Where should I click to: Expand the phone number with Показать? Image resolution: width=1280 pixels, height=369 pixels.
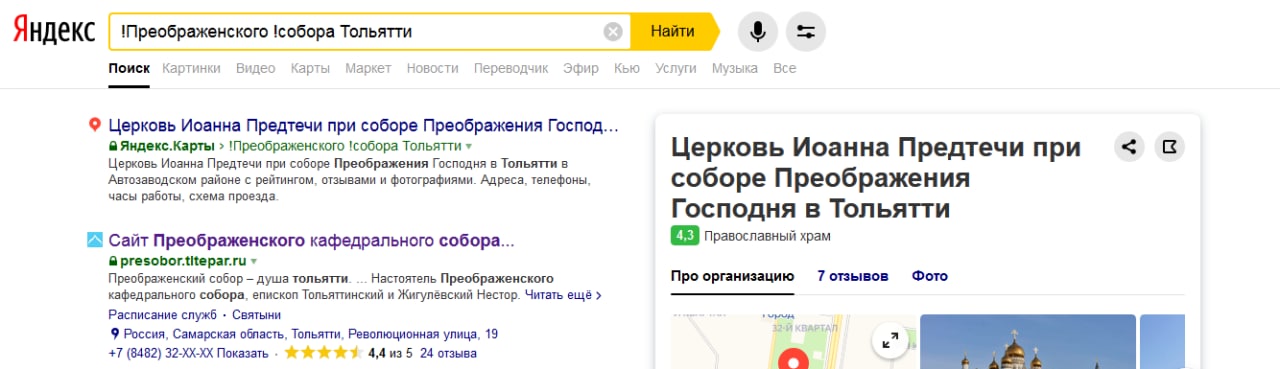[x=242, y=353]
